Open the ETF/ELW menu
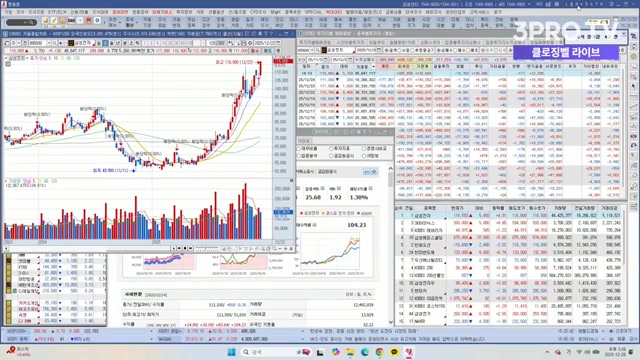Screen dimensions: 640x360 (57, 12)
